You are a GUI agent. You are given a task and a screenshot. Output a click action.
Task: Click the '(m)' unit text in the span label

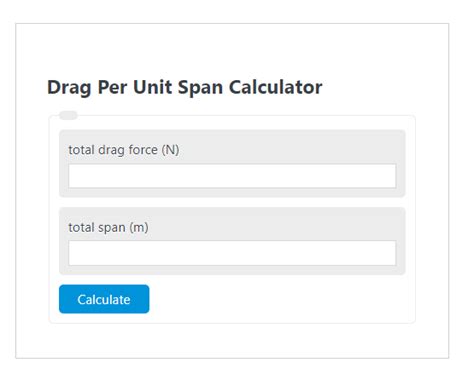click(x=139, y=228)
